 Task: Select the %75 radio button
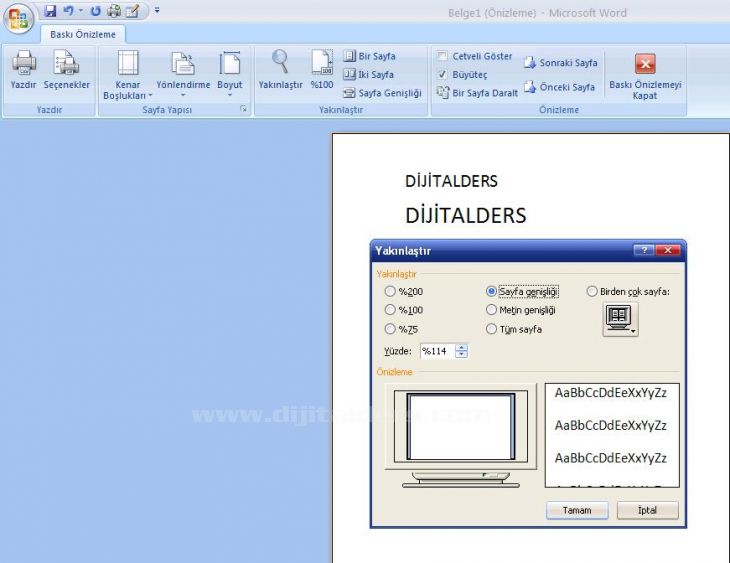(x=390, y=329)
